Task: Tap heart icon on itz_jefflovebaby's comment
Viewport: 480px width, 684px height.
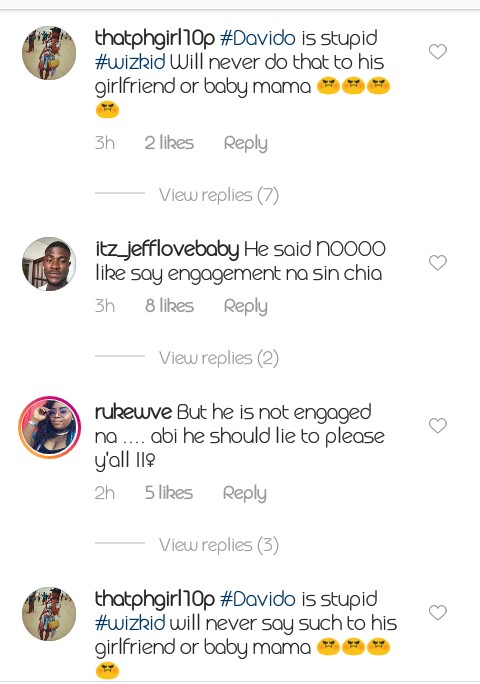Action: point(438,263)
